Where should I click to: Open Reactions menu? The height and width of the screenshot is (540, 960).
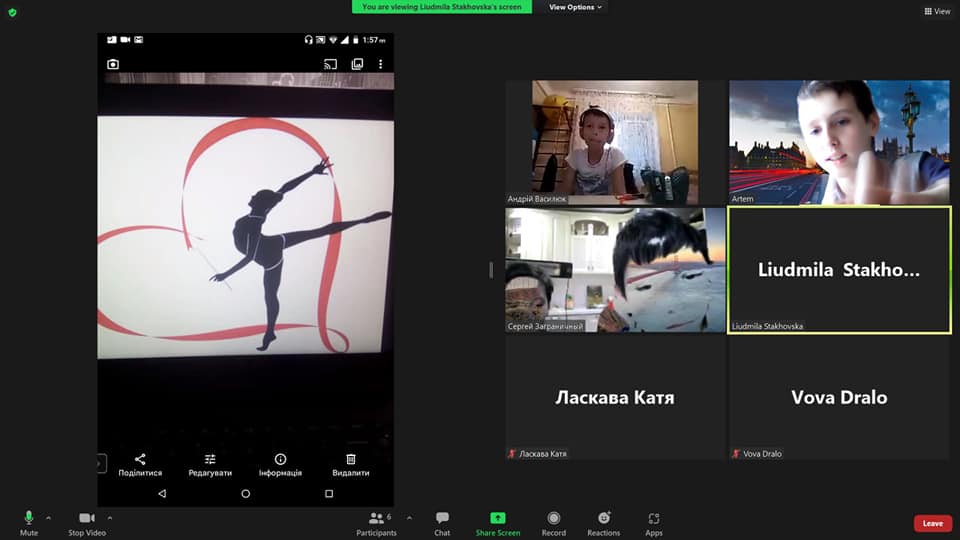(604, 523)
